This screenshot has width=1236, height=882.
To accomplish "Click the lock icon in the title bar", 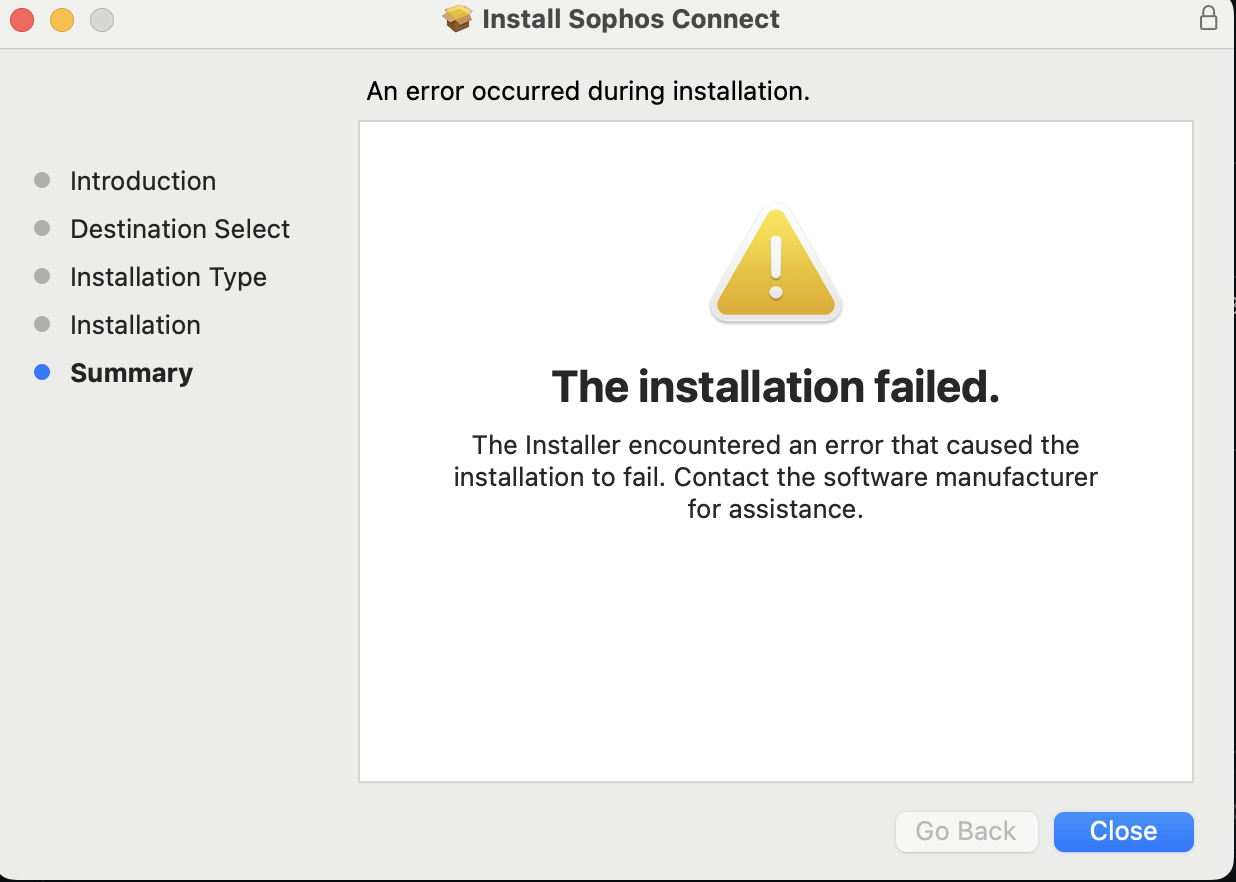I will (x=1208, y=18).
